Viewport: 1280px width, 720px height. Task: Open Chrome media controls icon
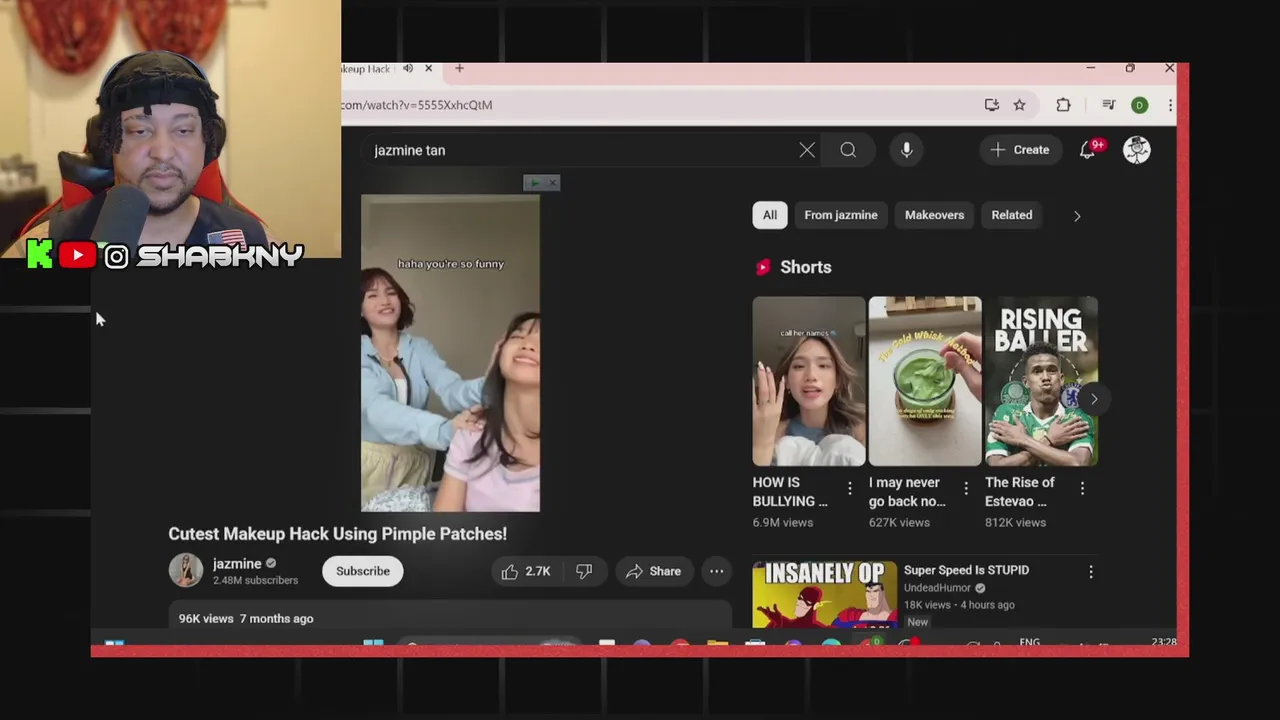(1108, 105)
